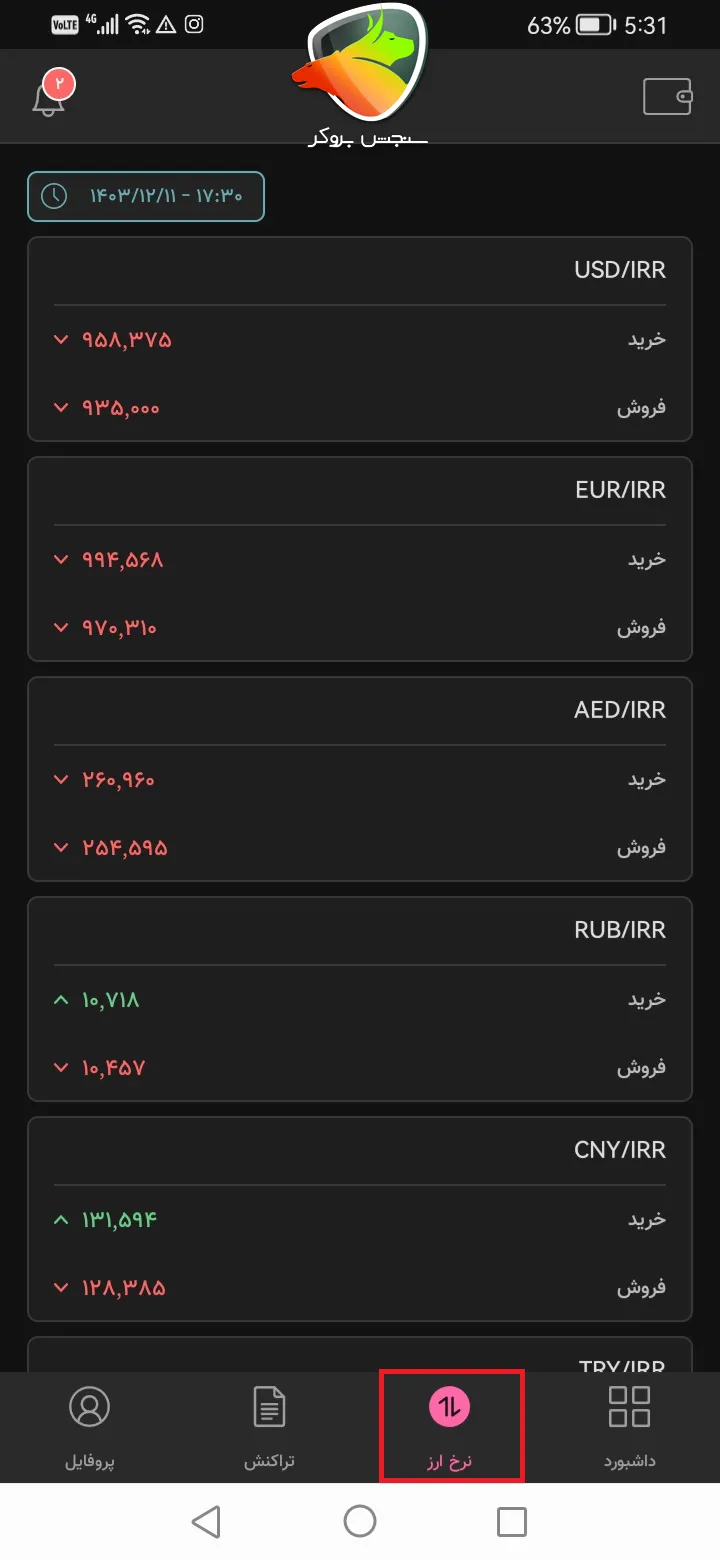Expand the EUR/IRR buy rate chevron
720x1560 pixels.
[x=60, y=559]
